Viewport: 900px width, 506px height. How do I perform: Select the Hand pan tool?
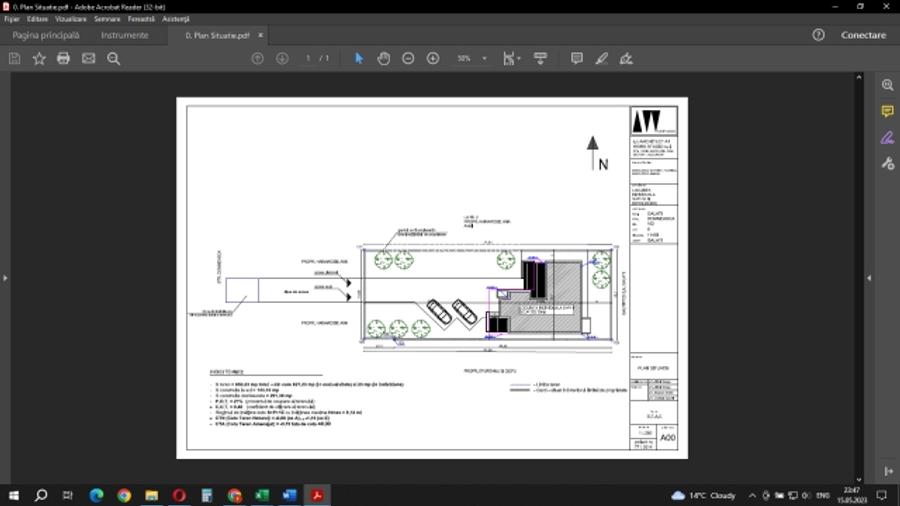point(383,59)
